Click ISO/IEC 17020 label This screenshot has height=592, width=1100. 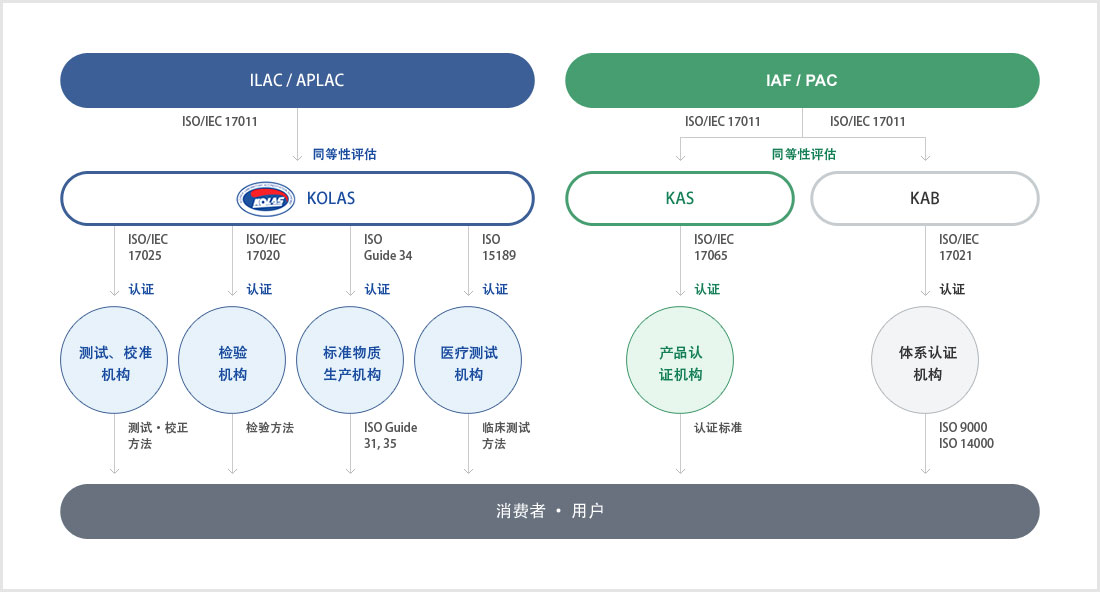click(266, 248)
